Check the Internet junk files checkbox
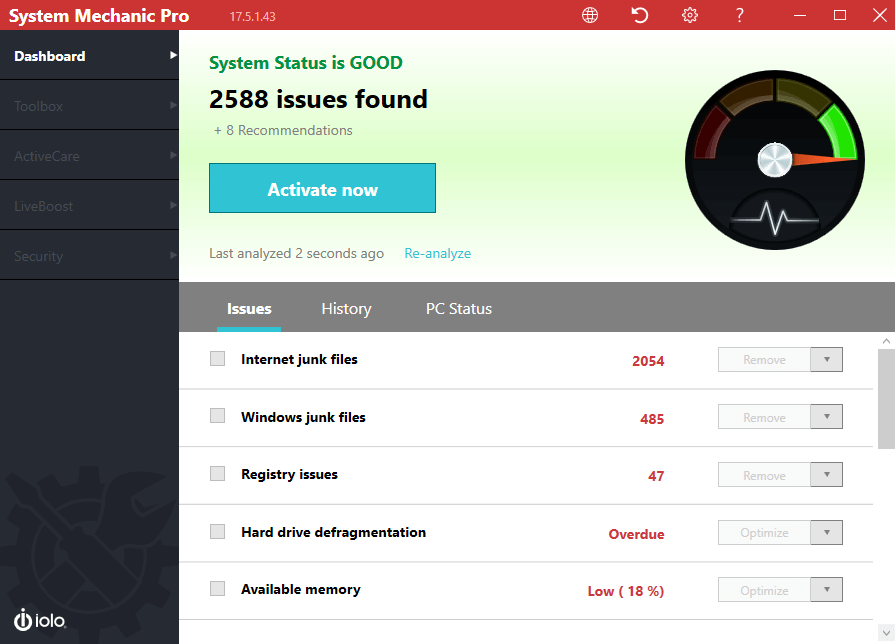 point(217,359)
